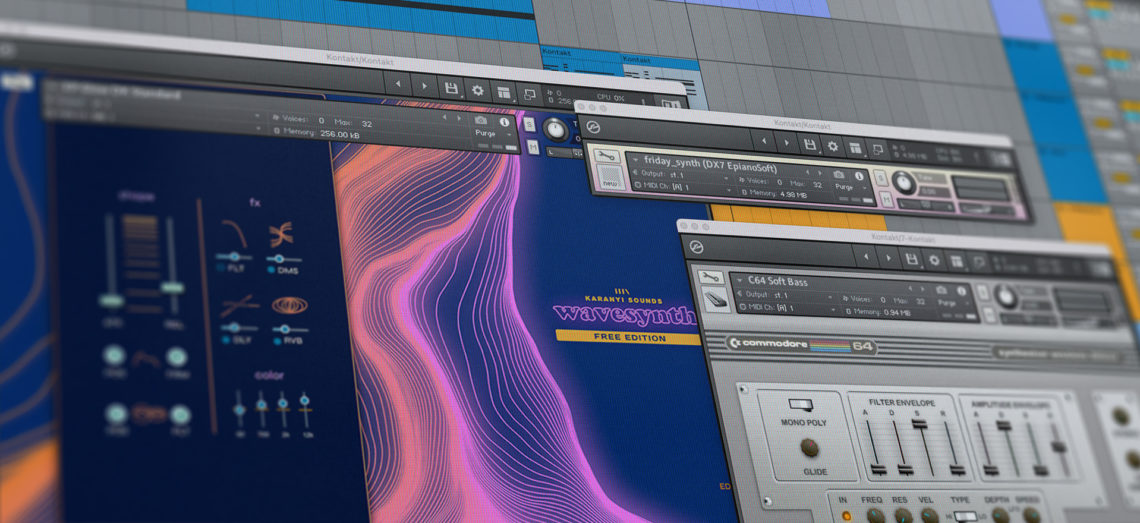The image size is (1140, 523).
Task: Click the DMS effect icon in wavesynth fx
Action: coord(281,234)
